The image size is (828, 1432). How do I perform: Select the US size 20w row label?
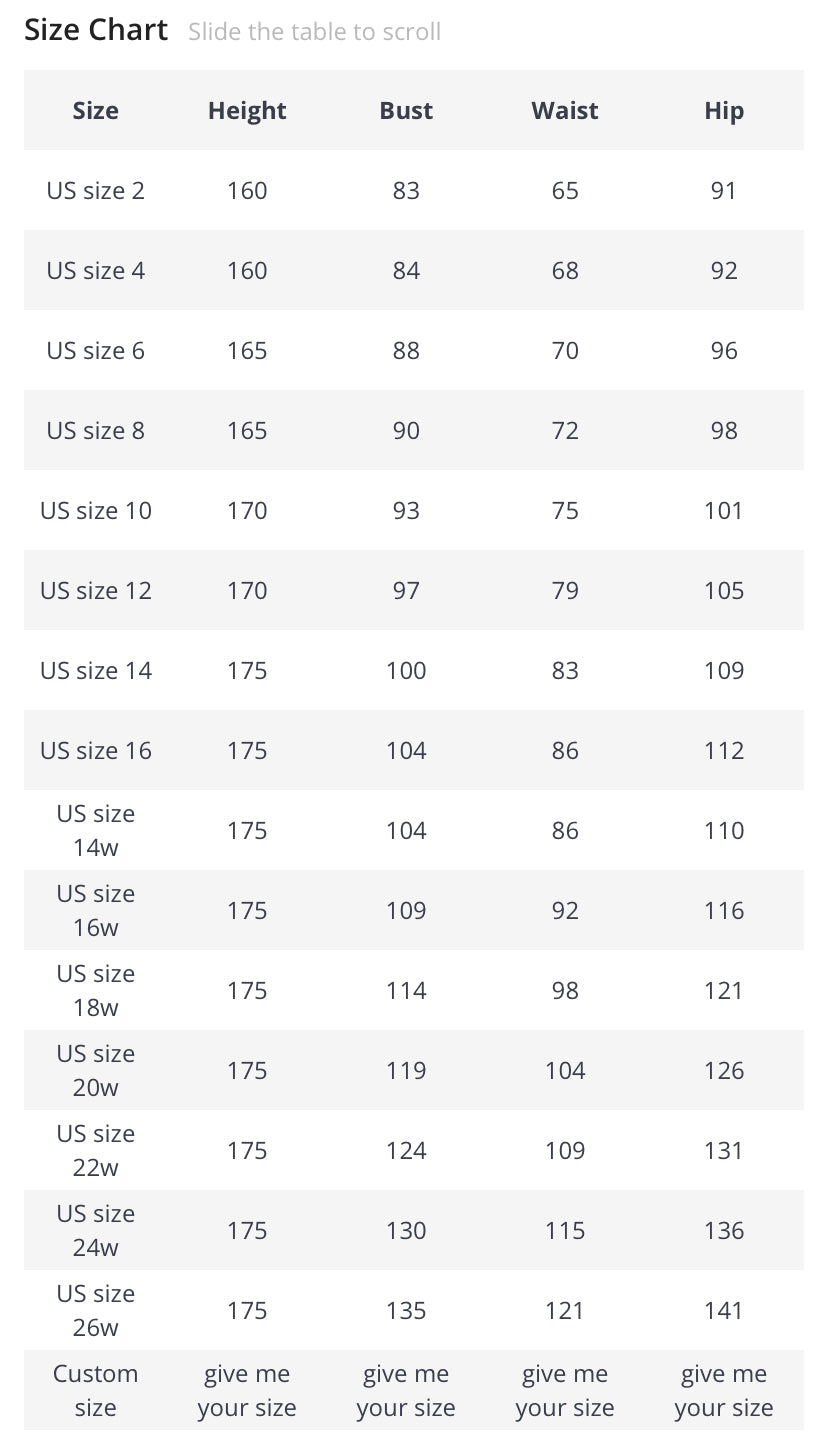(96, 1070)
